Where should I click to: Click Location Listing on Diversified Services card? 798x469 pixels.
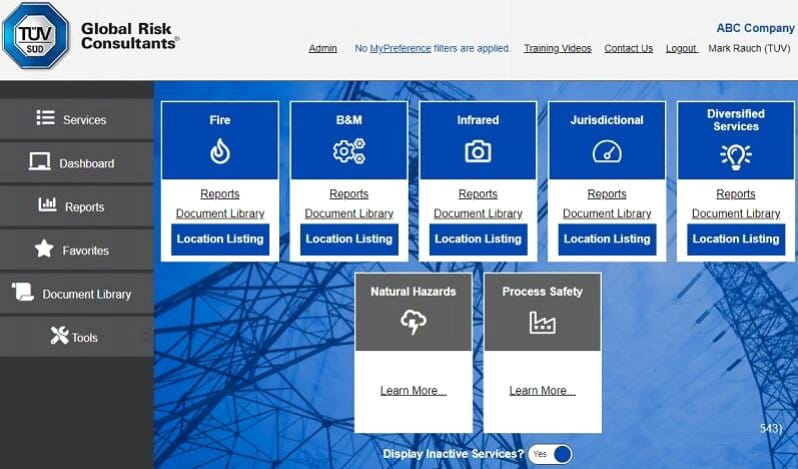click(736, 239)
